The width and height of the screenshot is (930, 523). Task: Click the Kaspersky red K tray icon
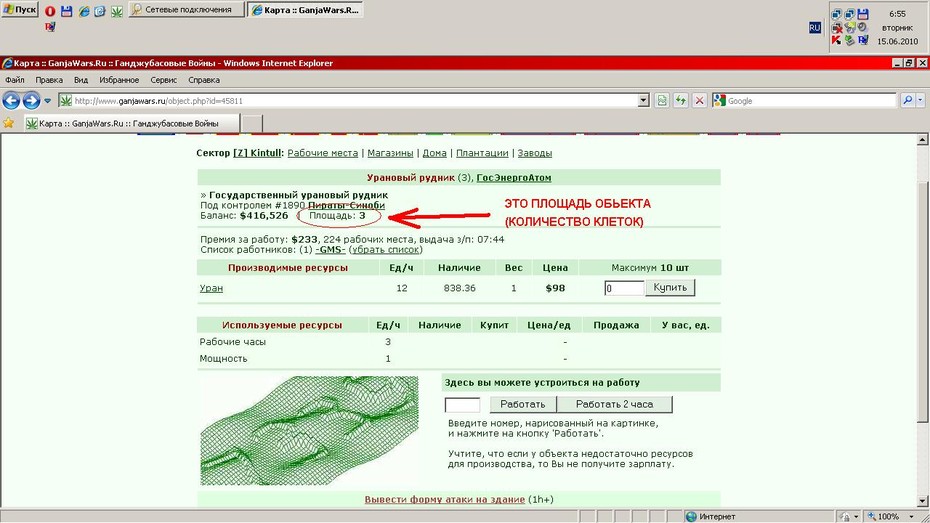[x=836, y=40]
